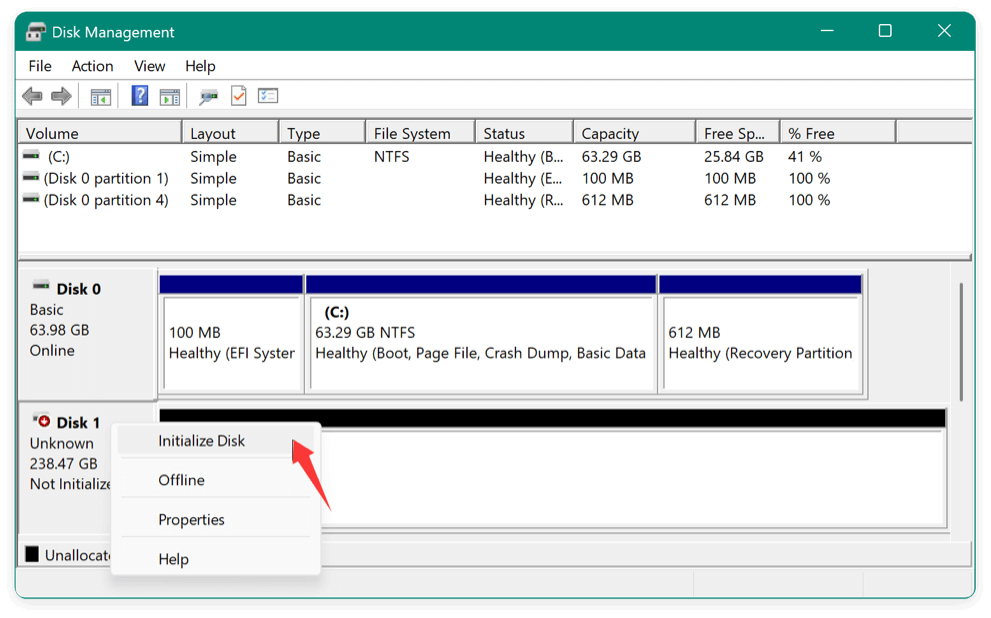Toggle the Show/Hide Console Tree toolbar icon

click(x=99, y=95)
